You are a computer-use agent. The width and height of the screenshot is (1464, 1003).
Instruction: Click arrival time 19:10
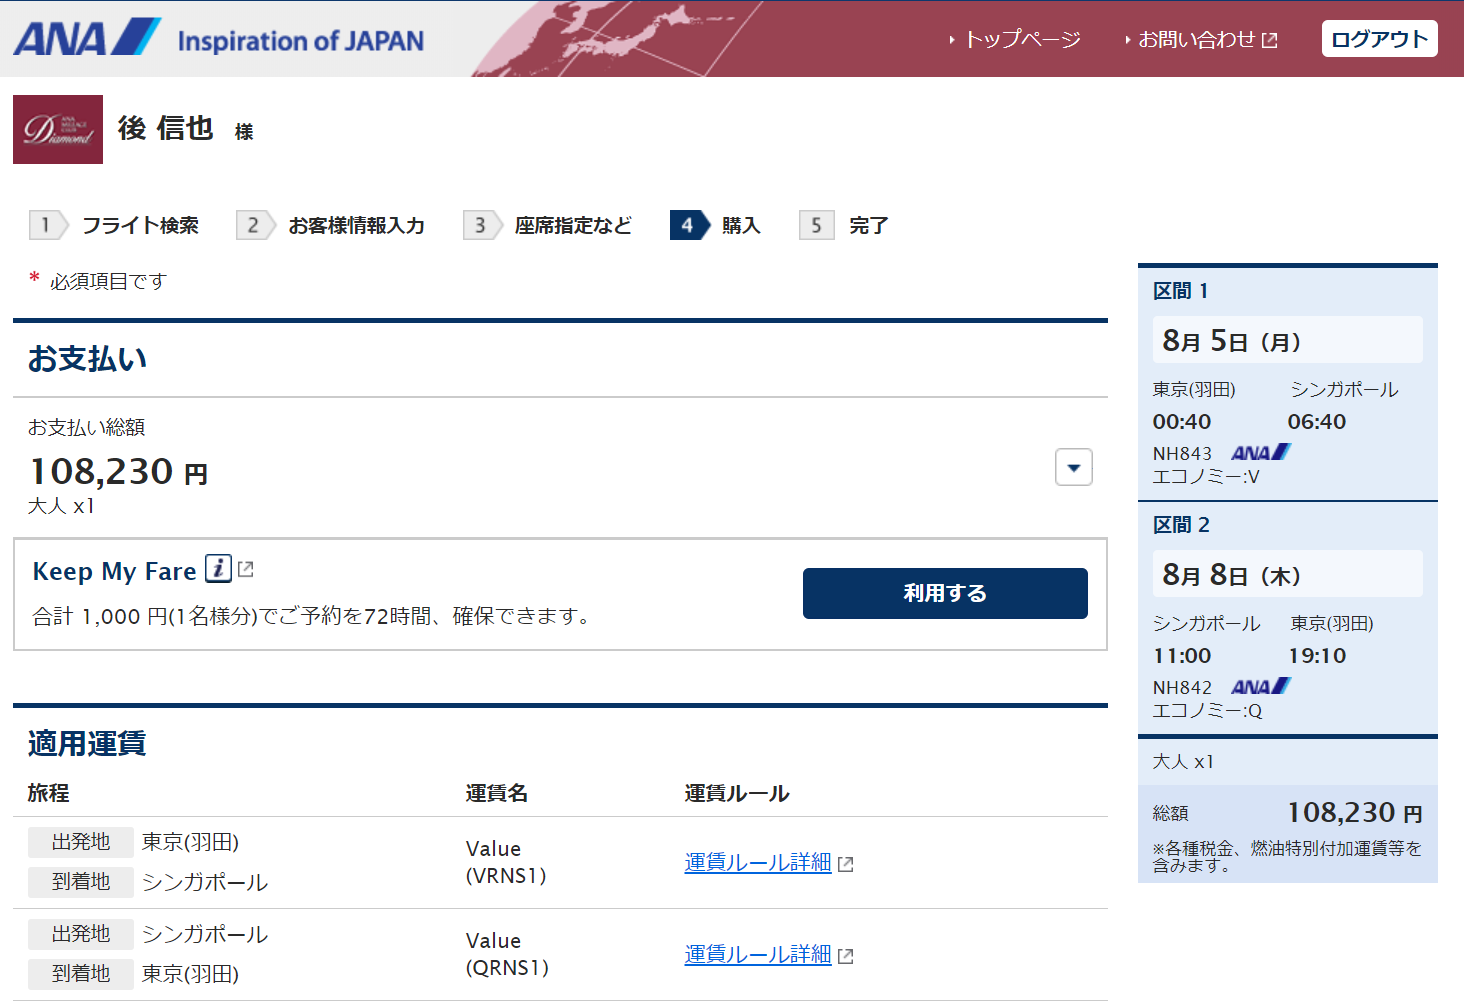(1317, 656)
